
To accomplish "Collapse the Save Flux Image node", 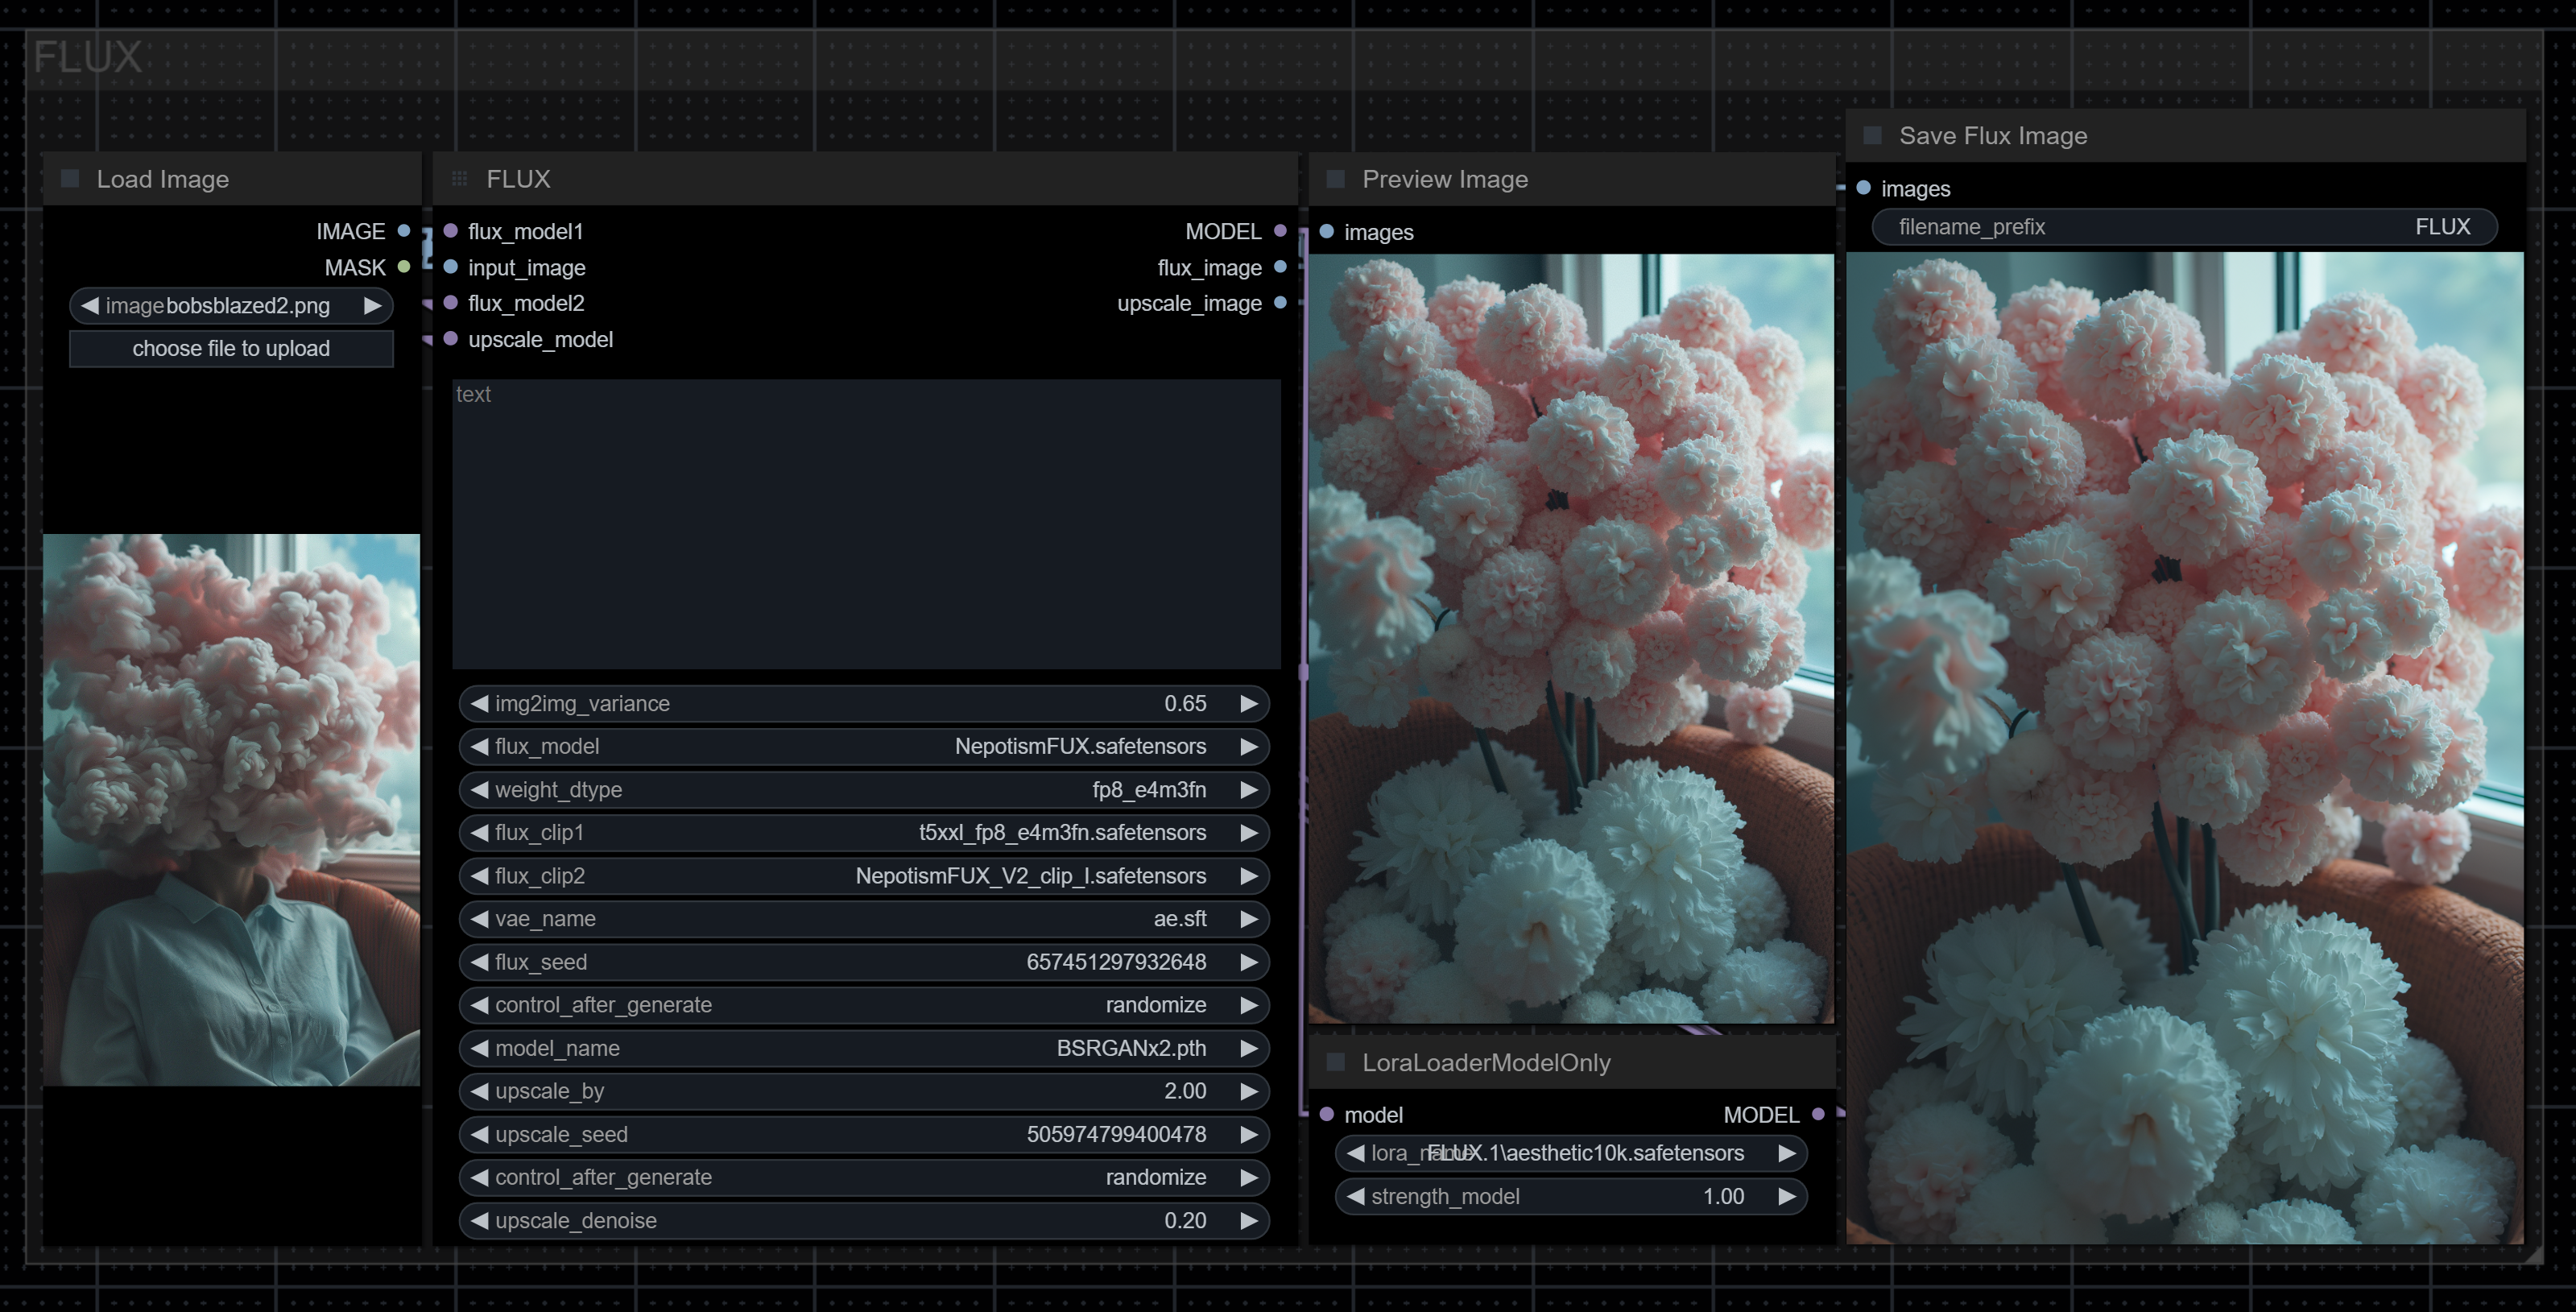I will pos(1873,135).
